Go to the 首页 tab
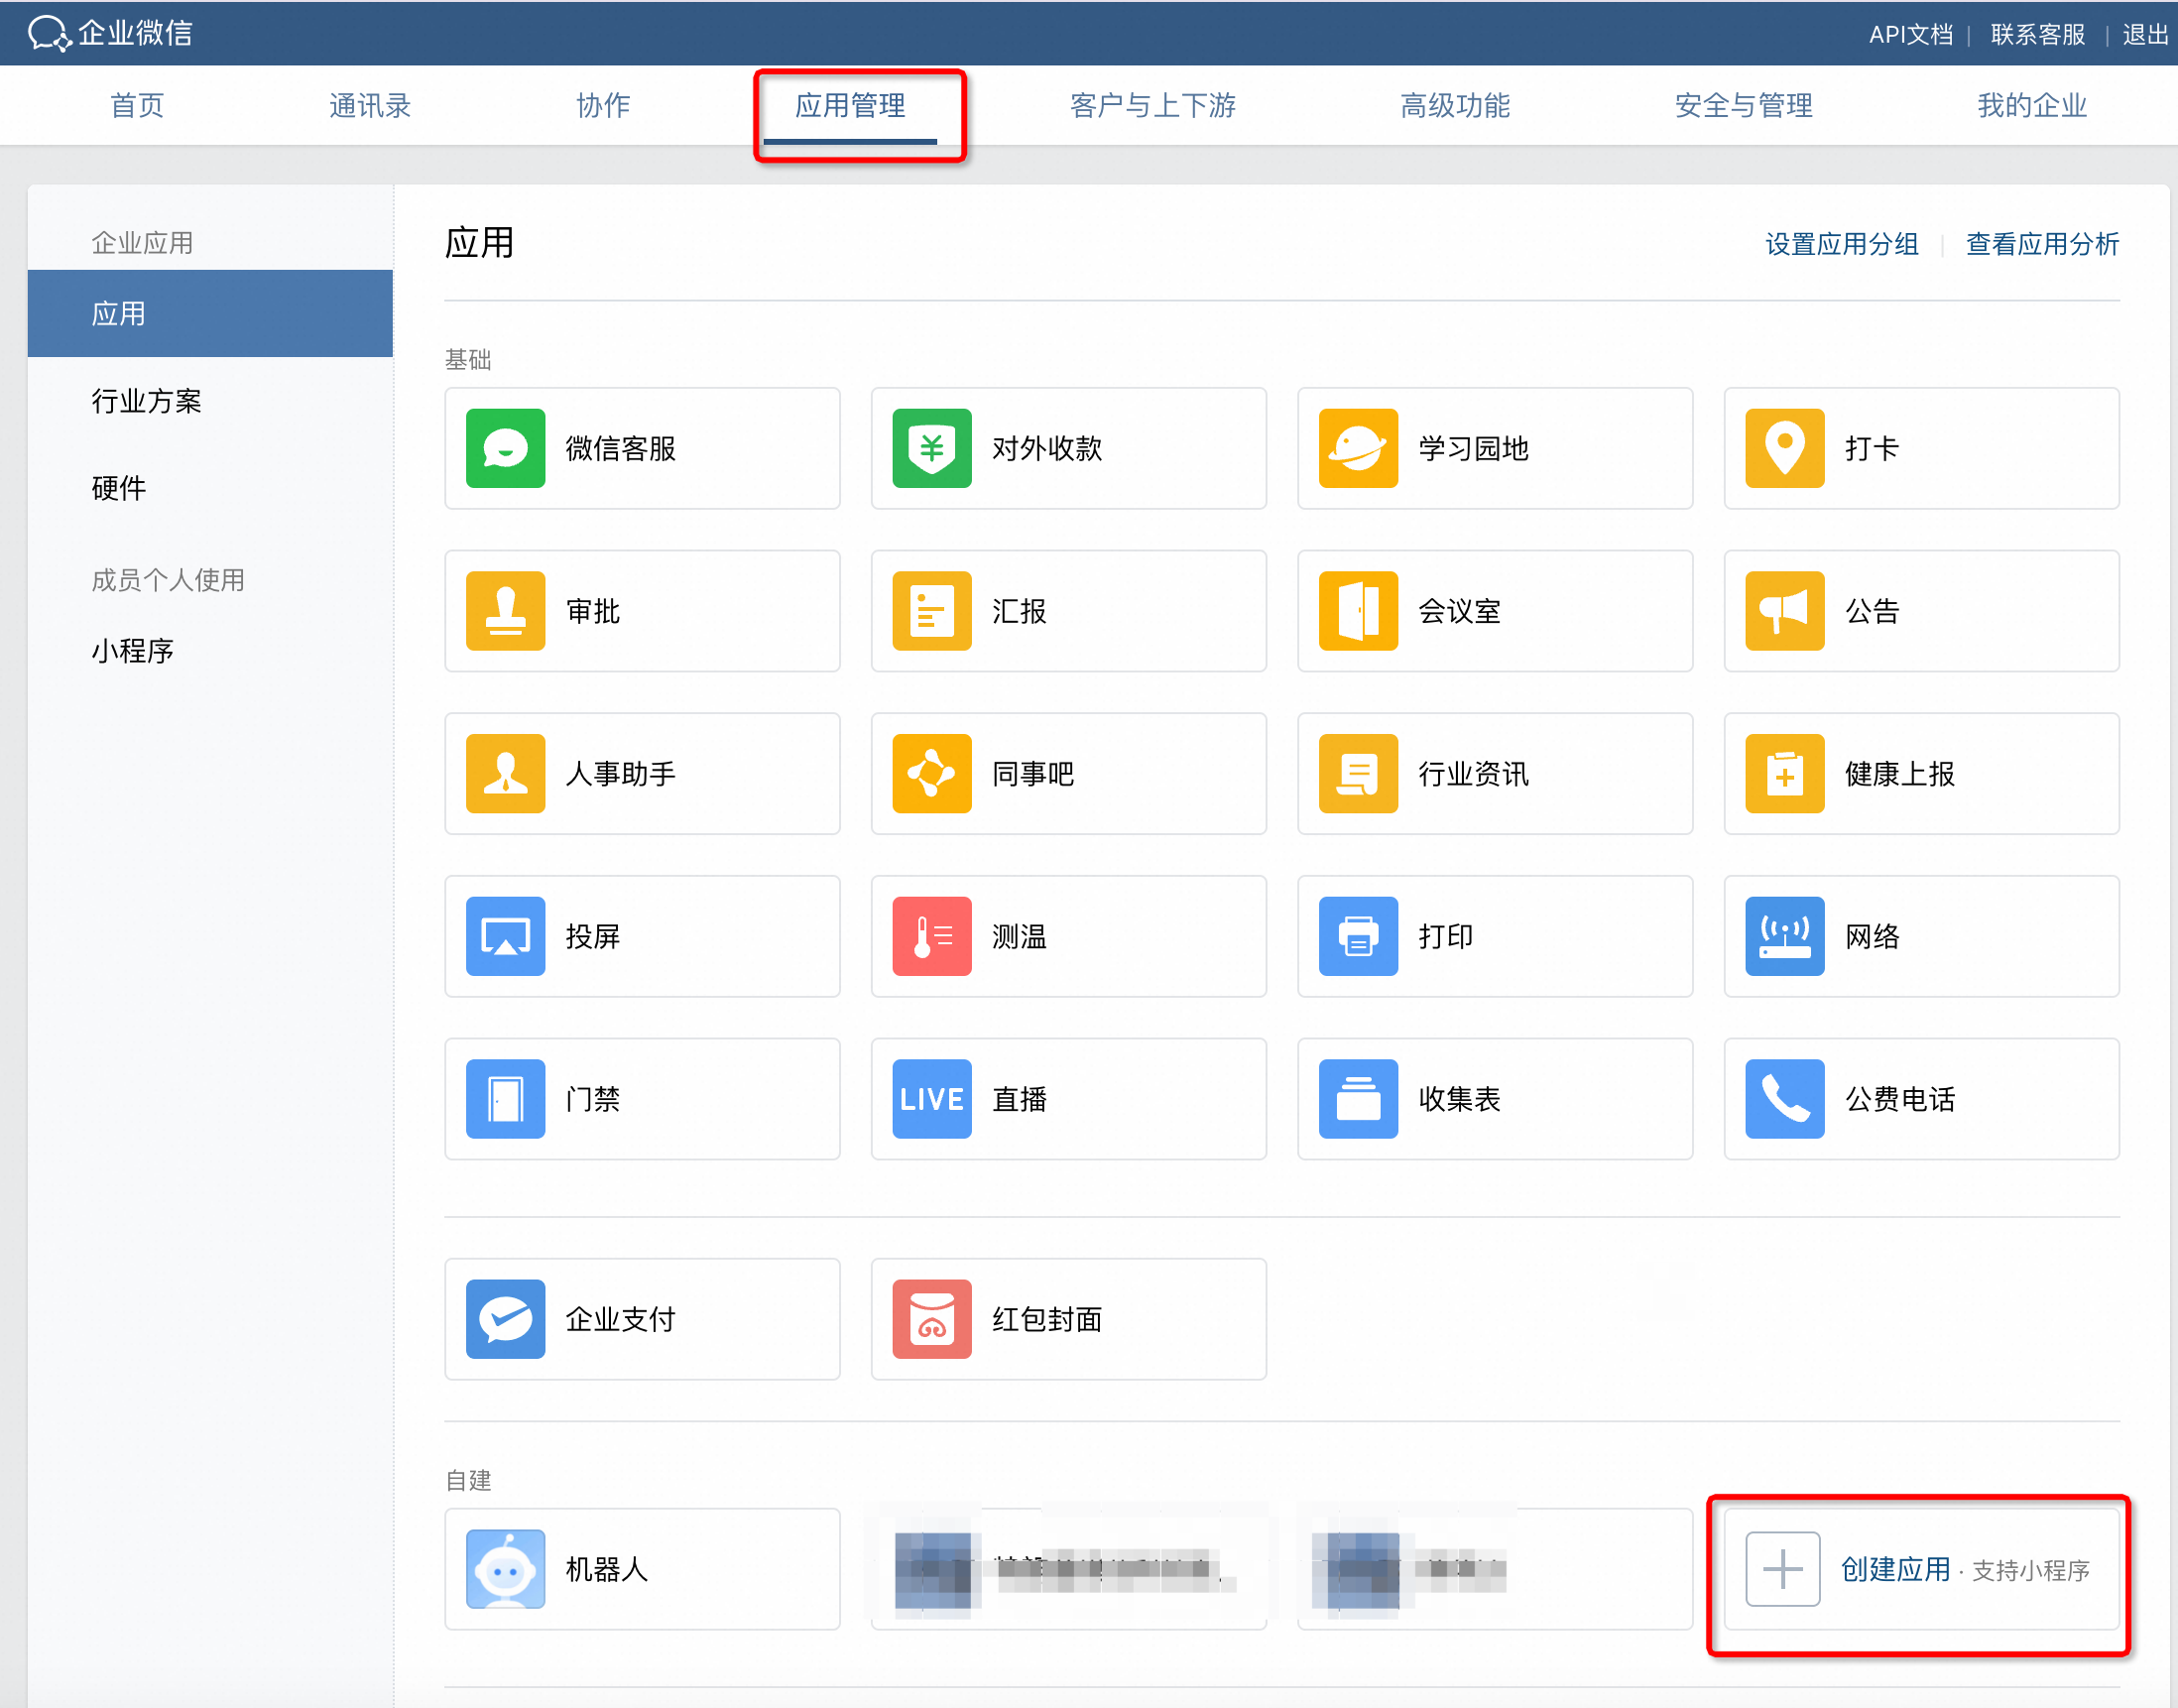 137,105
